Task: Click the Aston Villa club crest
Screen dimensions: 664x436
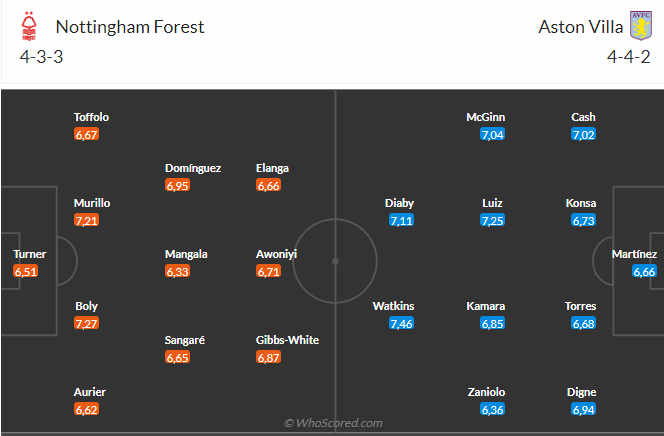Action: 641,26
